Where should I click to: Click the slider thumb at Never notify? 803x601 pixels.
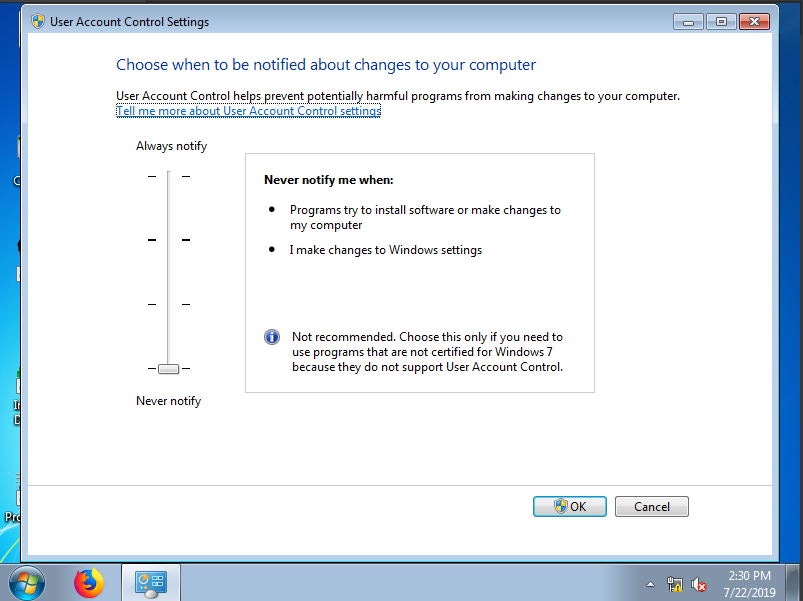coord(168,369)
